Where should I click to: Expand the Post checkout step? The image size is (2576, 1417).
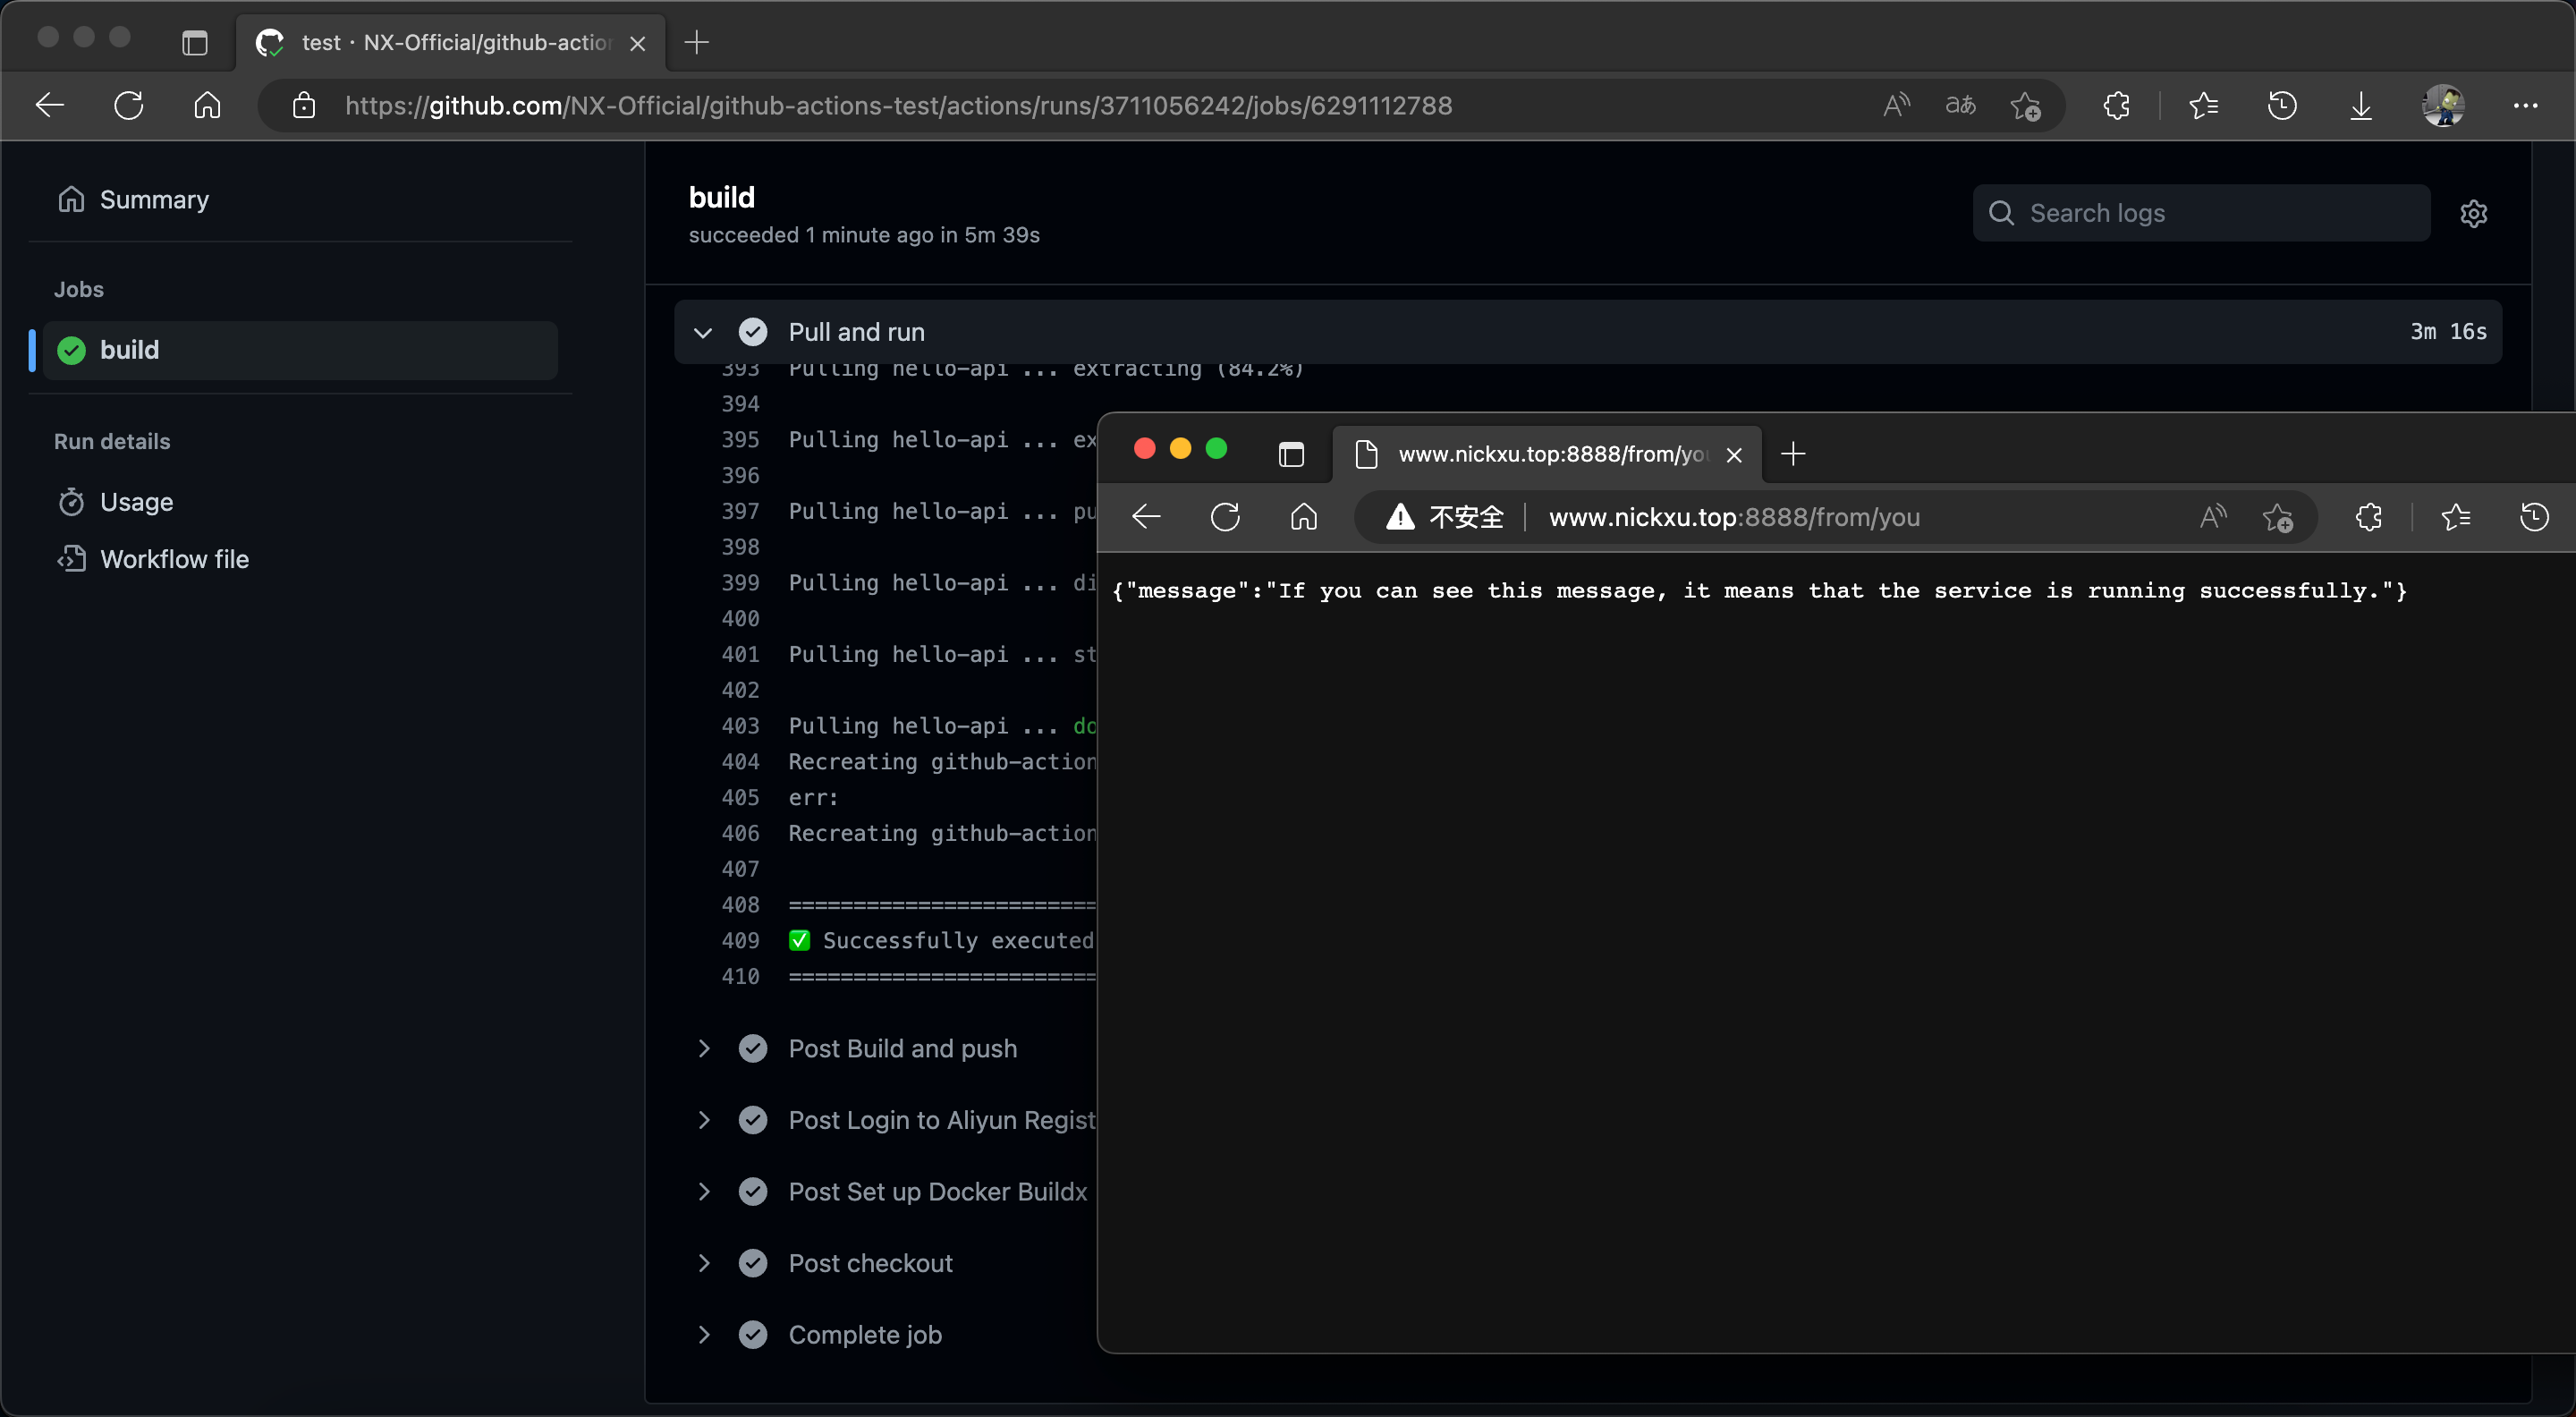point(703,1263)
